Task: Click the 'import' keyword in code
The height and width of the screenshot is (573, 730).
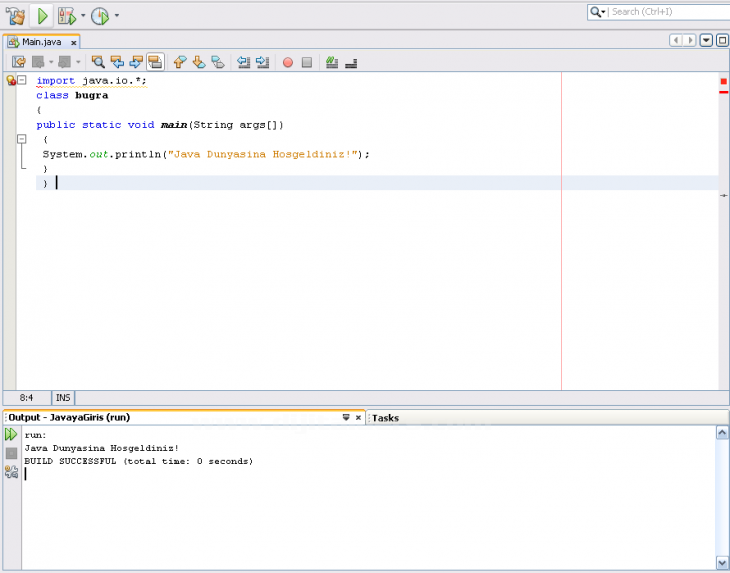Action: (x=55, y=81)
